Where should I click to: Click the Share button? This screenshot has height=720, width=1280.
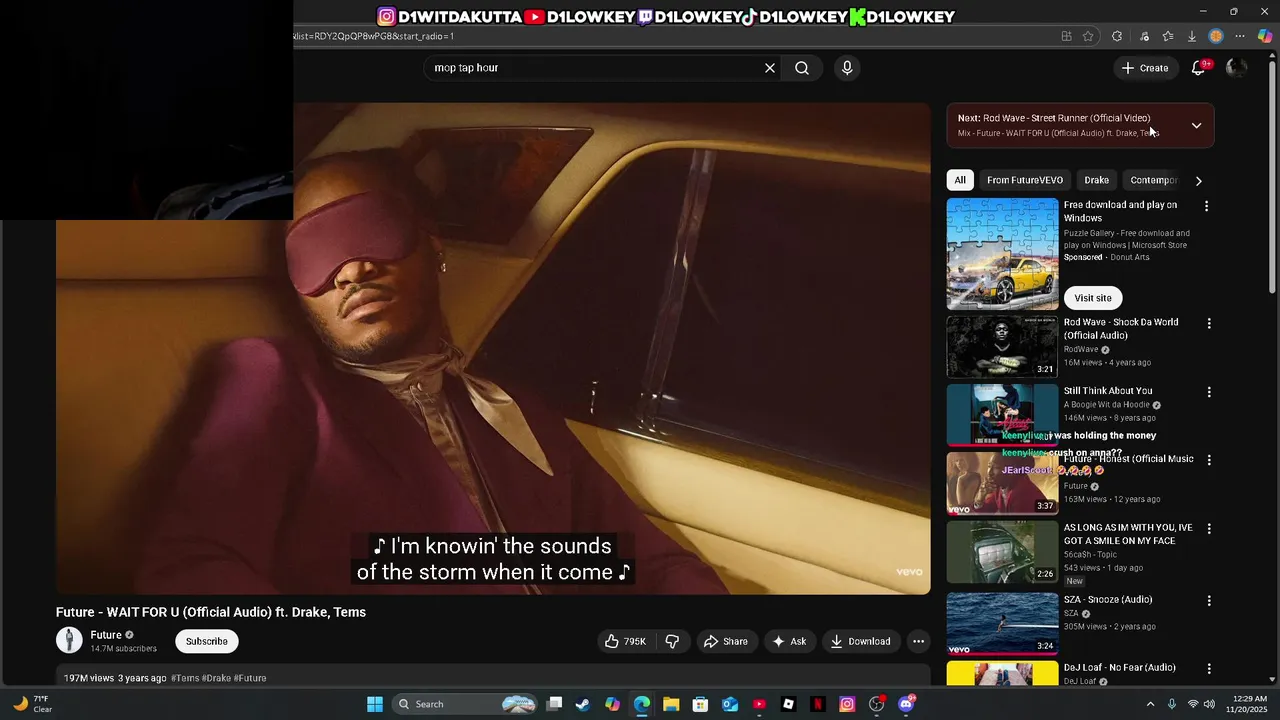[725, 641]
